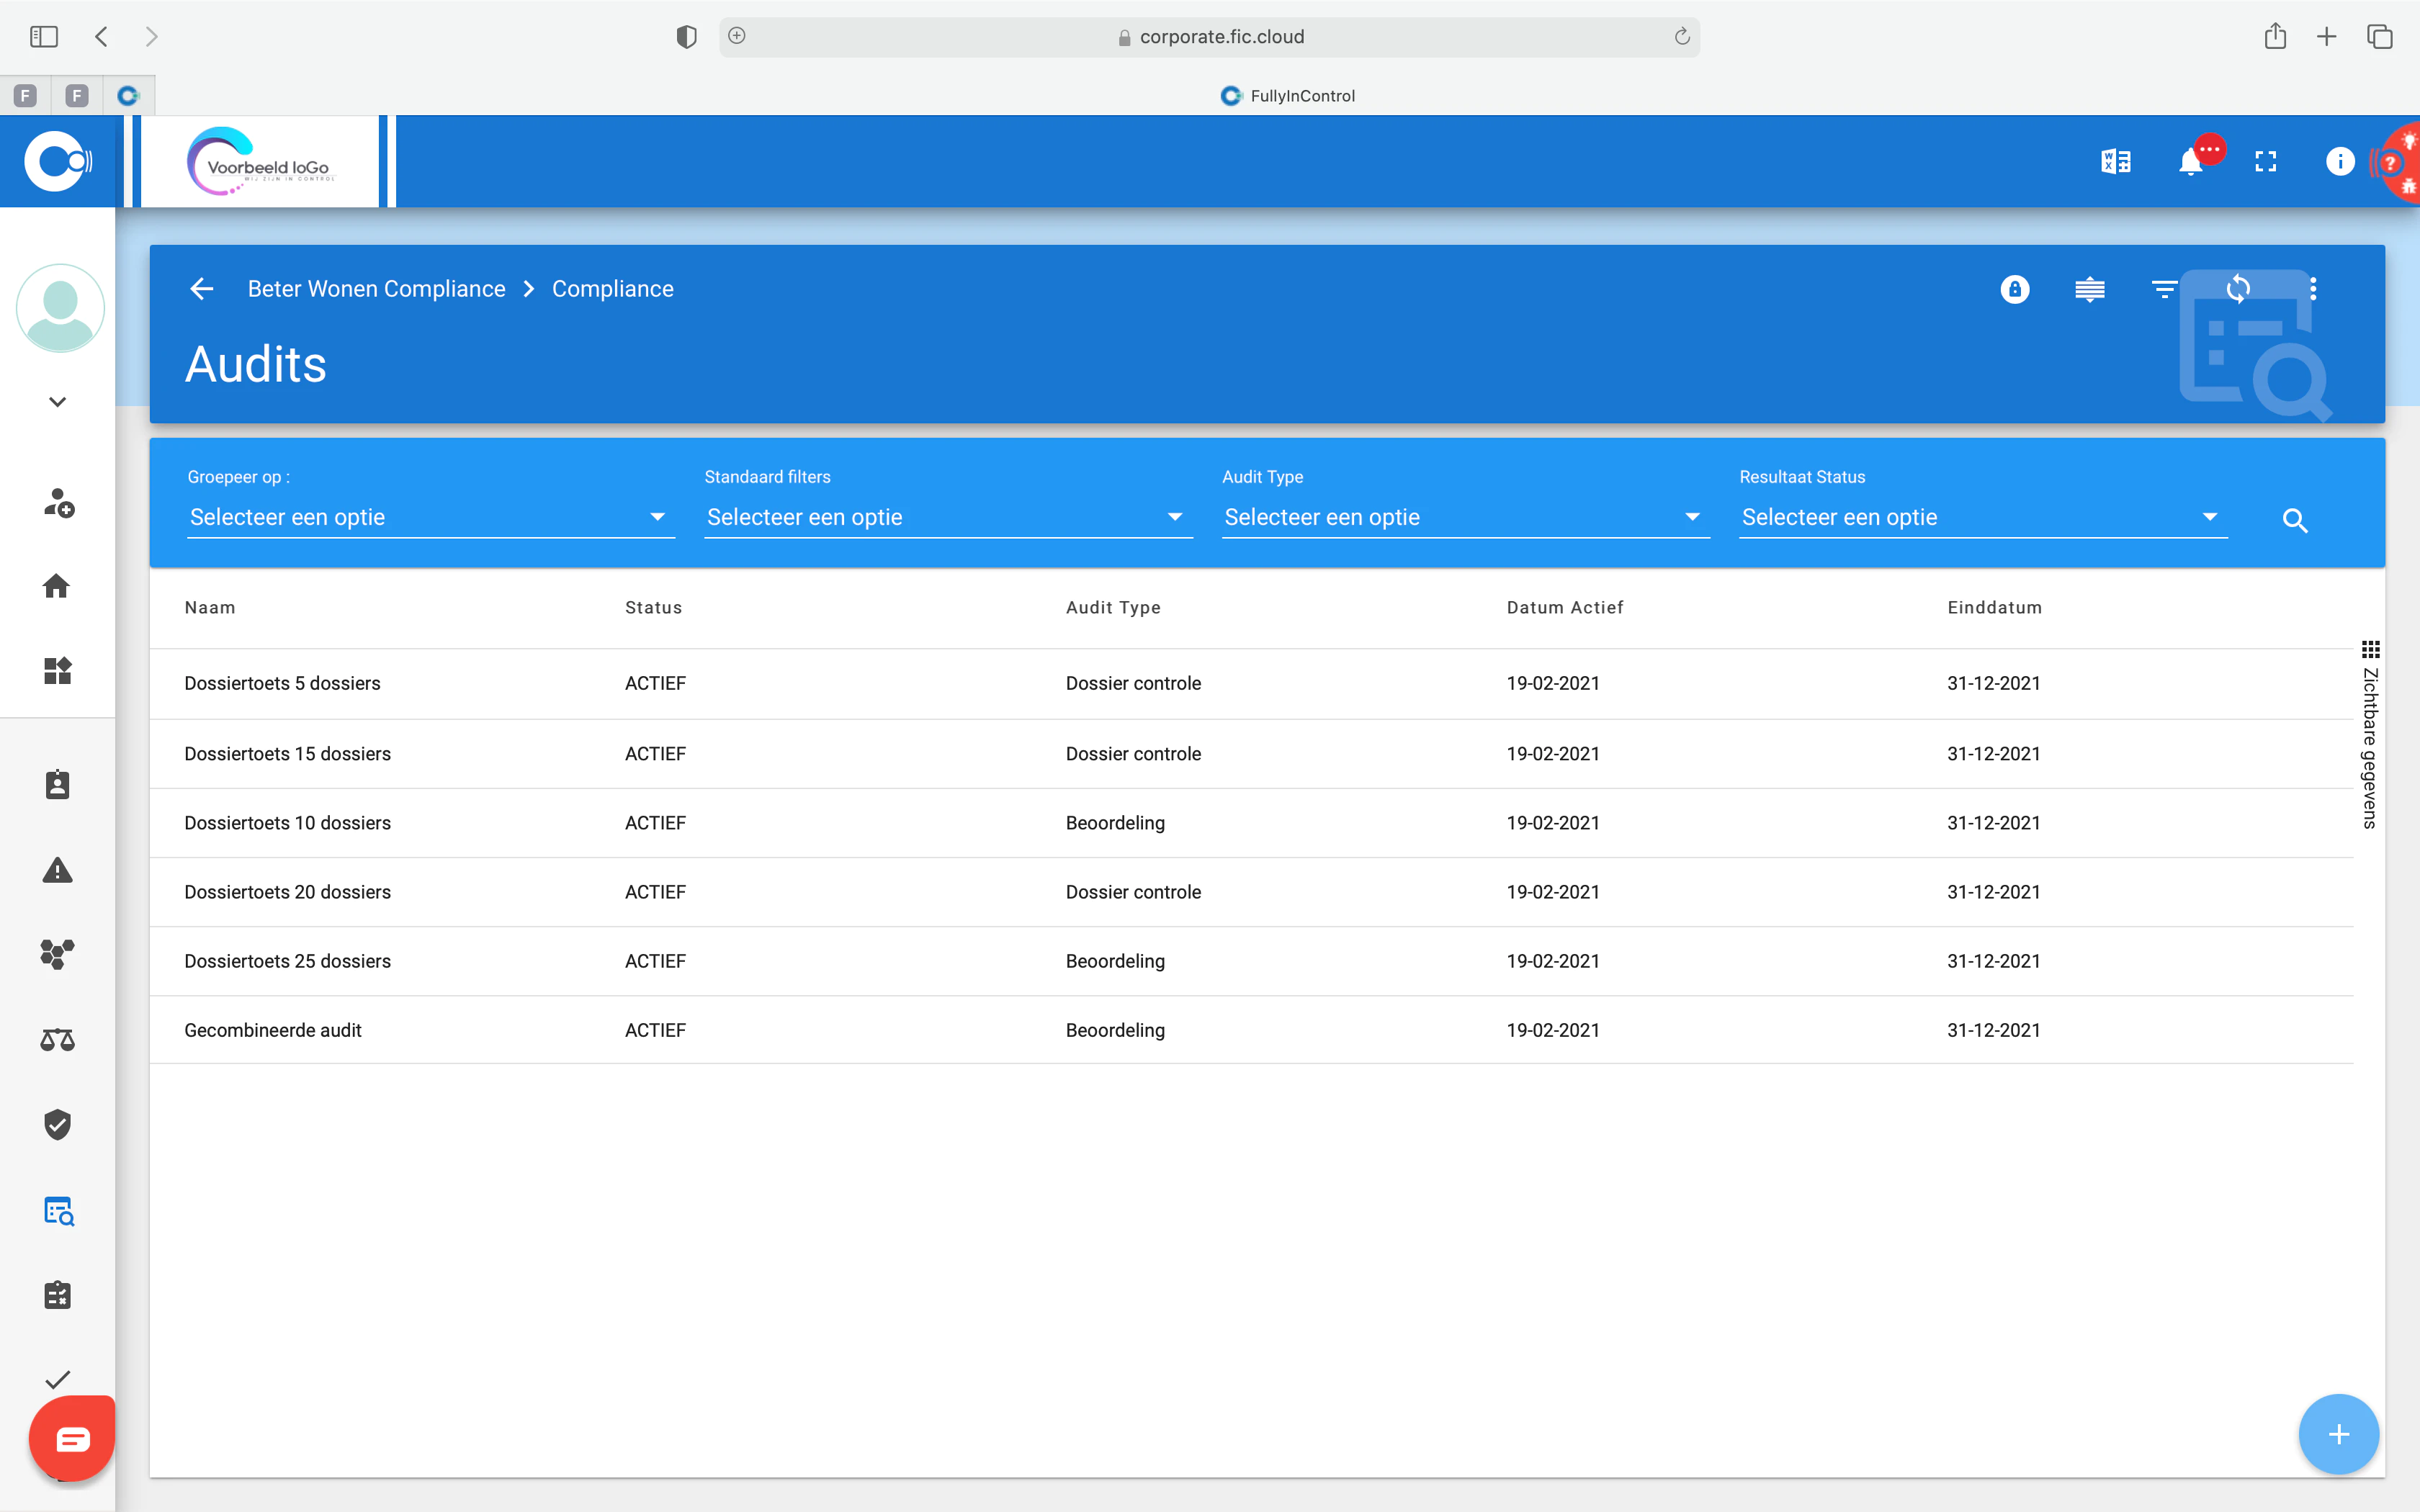
Task: Open the Audit Type dropdown
Action: [x=1465, y=517]
